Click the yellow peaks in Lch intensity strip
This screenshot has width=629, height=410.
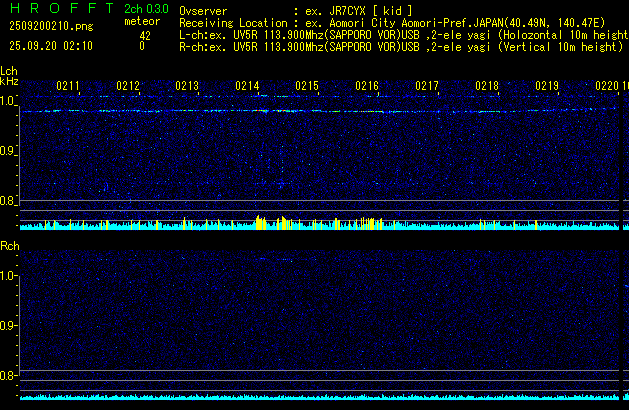pyautogui.click(x=260, y=222)
